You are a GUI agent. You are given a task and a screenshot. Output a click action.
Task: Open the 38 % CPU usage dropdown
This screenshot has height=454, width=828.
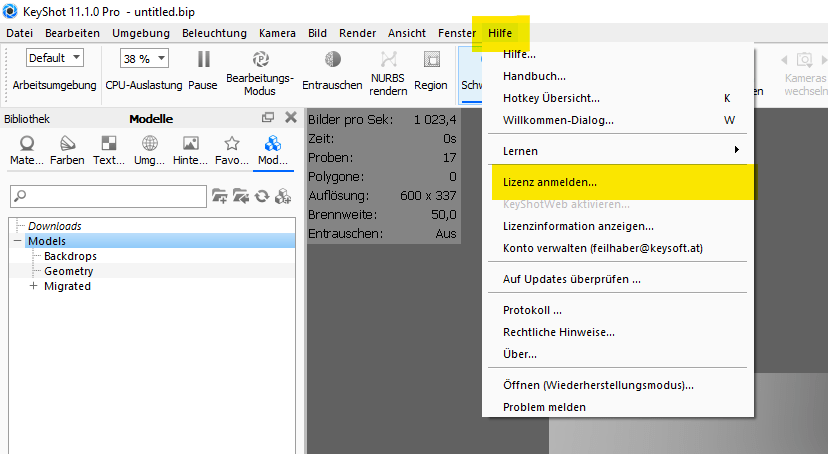point(144,59)
